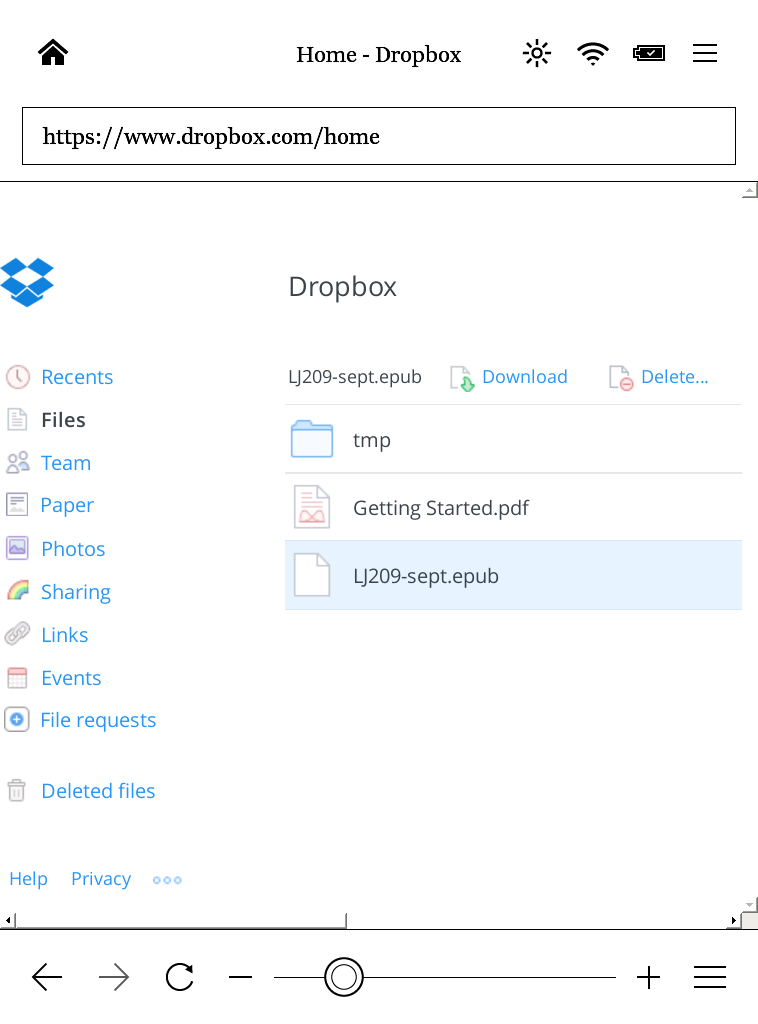
Task: Click the Files document icon
Action: (x=18, y=419)
